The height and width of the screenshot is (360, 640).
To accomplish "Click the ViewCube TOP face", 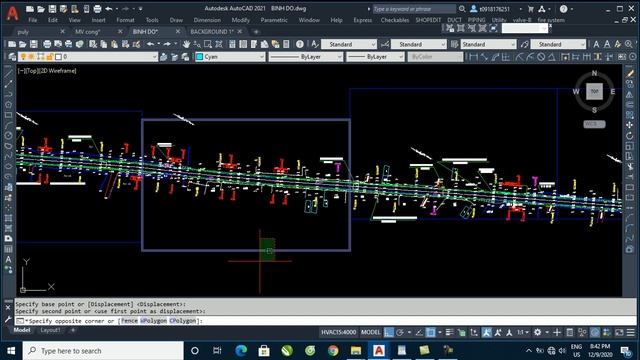I will (594, 91).
